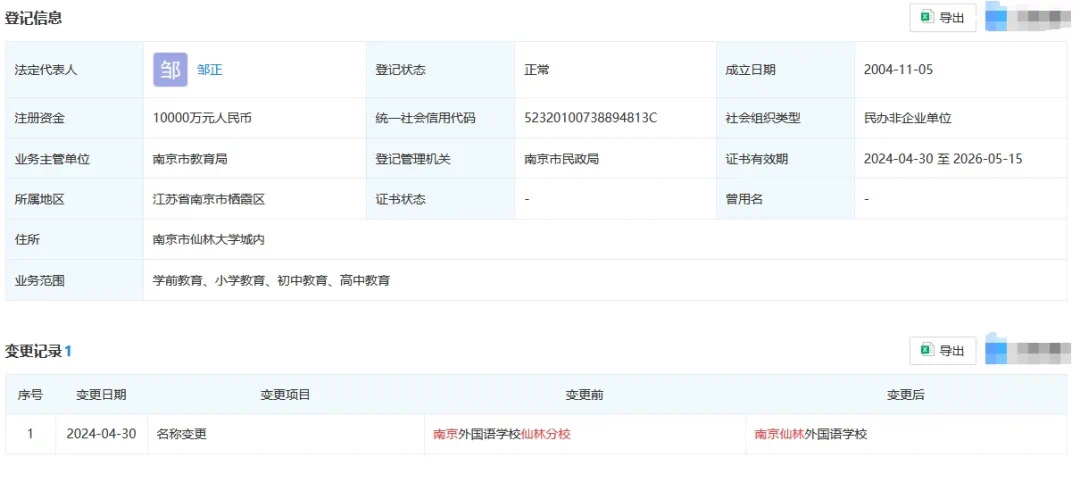The image size is (1080, 491).
Task: Select supervising unit 南京市教育局
Action: point(189,159)
